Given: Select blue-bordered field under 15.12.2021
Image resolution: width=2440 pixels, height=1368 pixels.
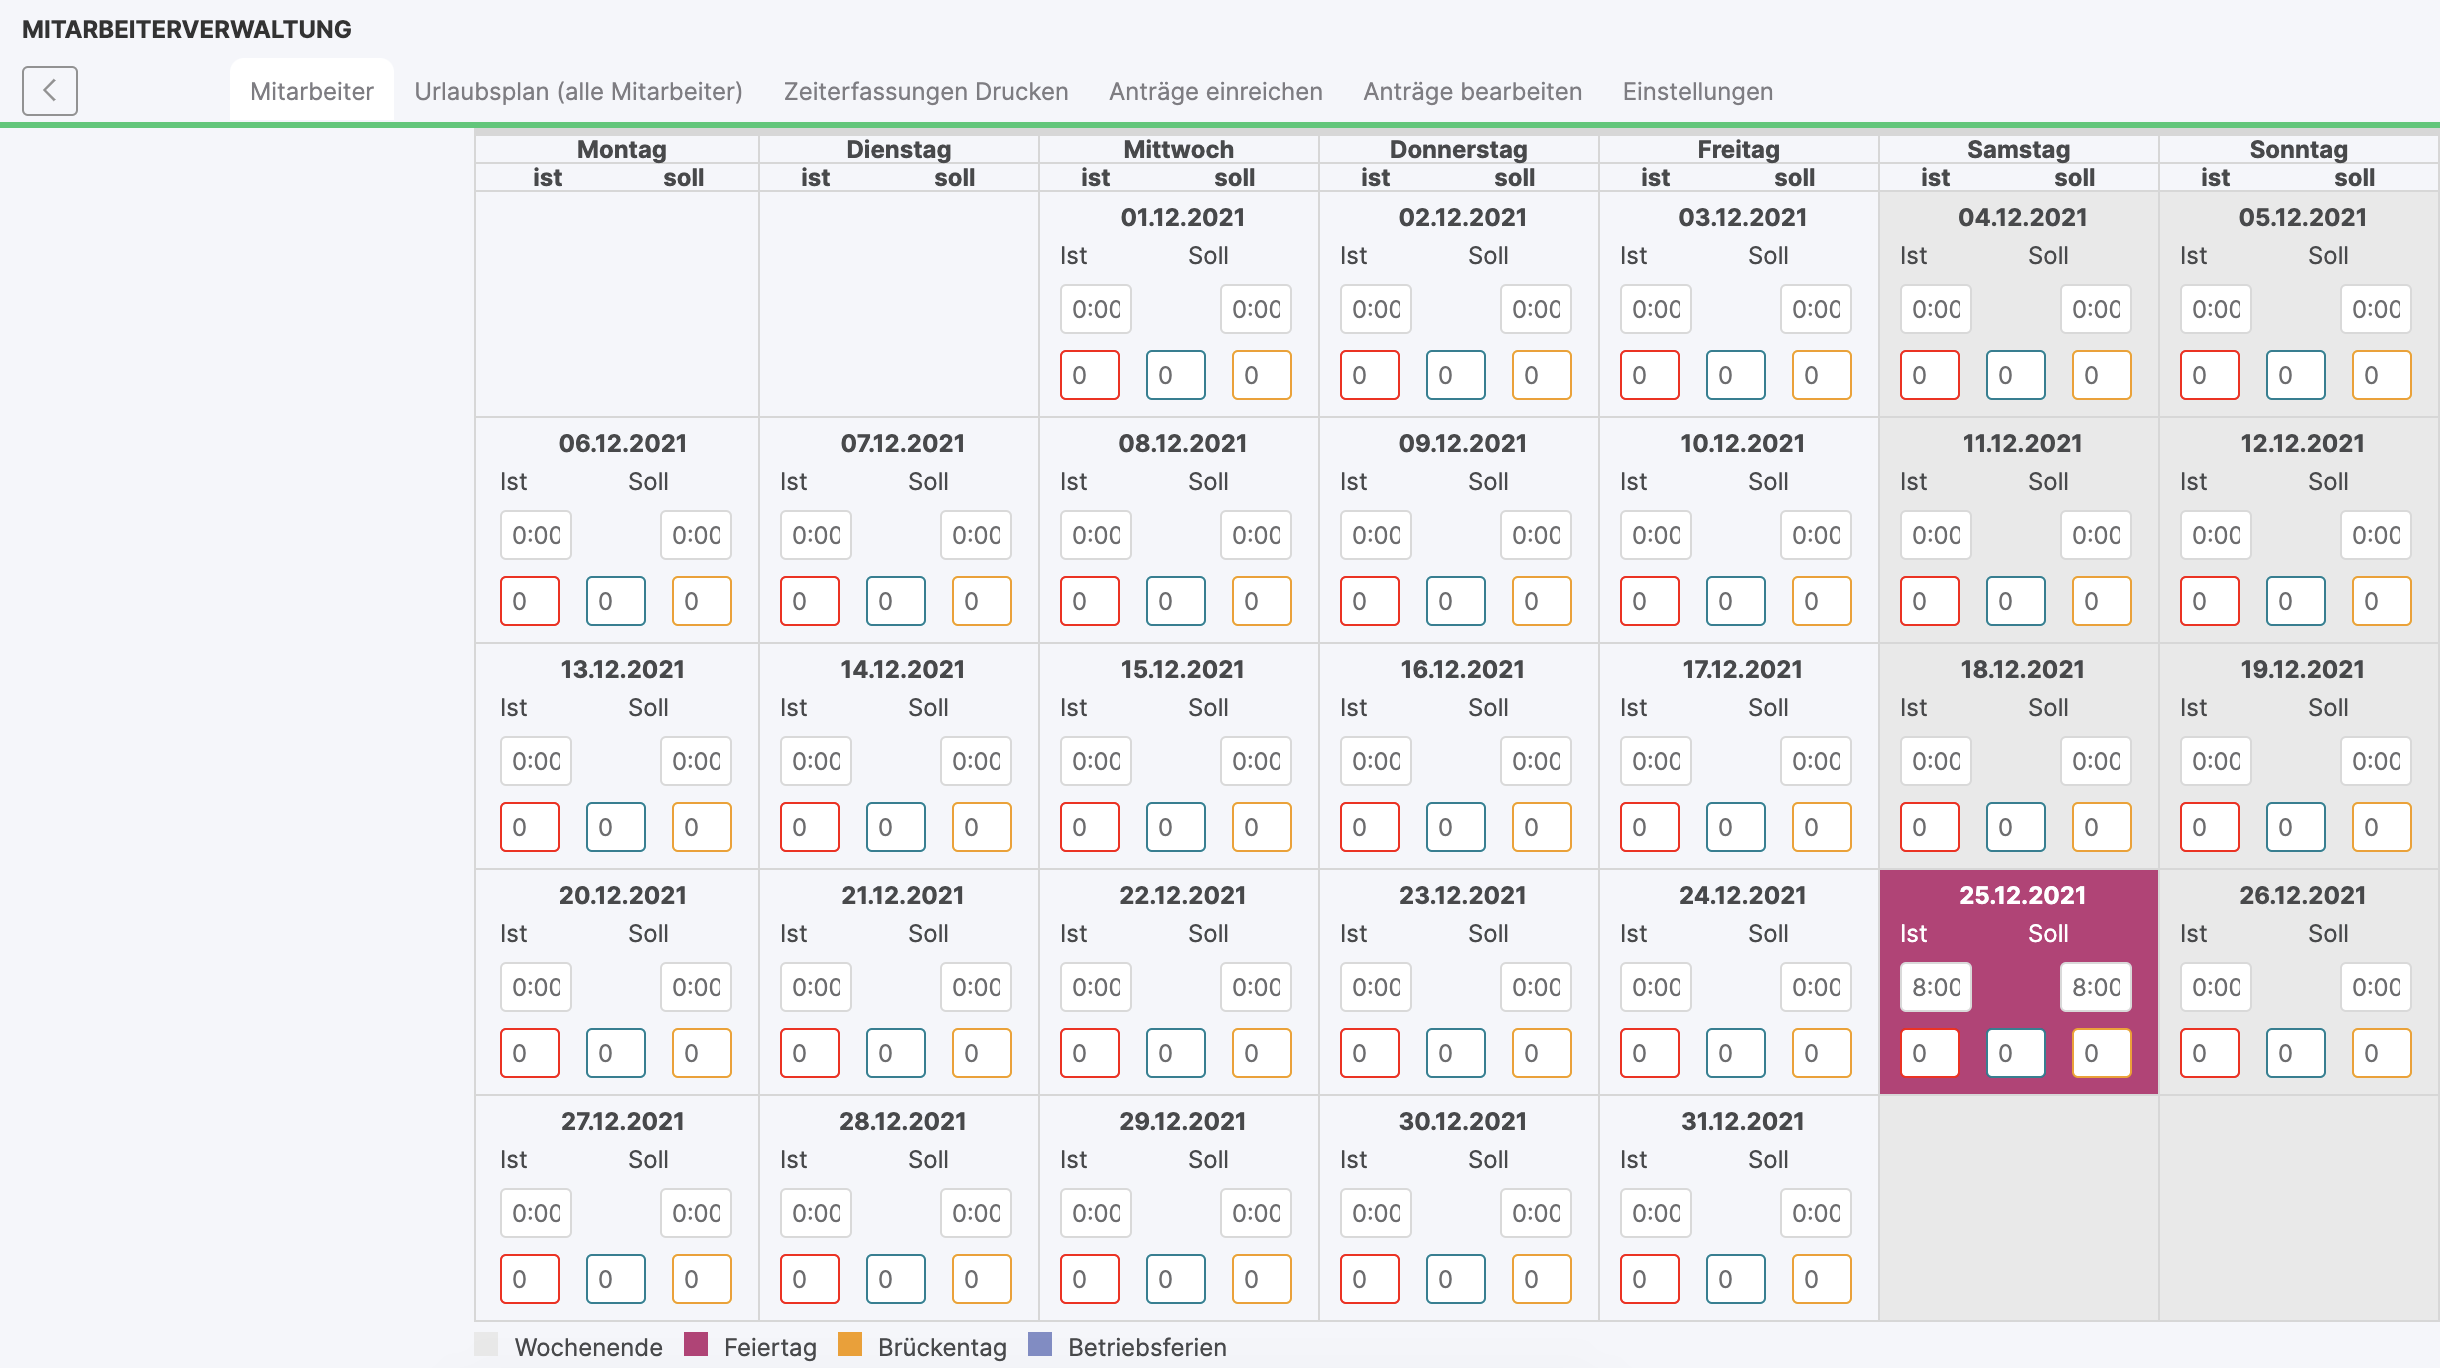Looking at the screenshot, I should (x=1175, y=827).
